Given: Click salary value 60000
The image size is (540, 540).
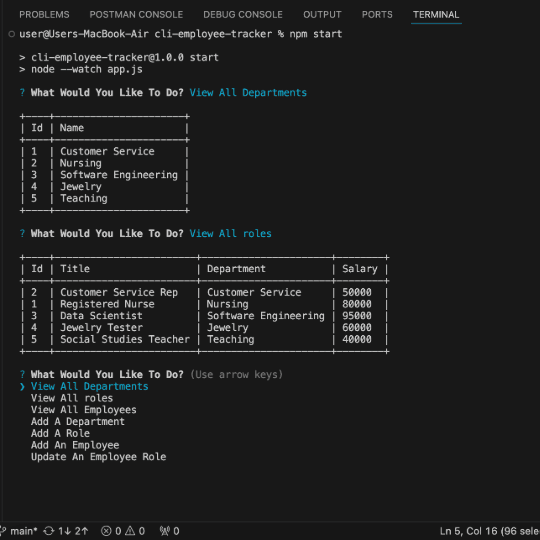Looking at the screenshot, I should [x=357, y=328].
